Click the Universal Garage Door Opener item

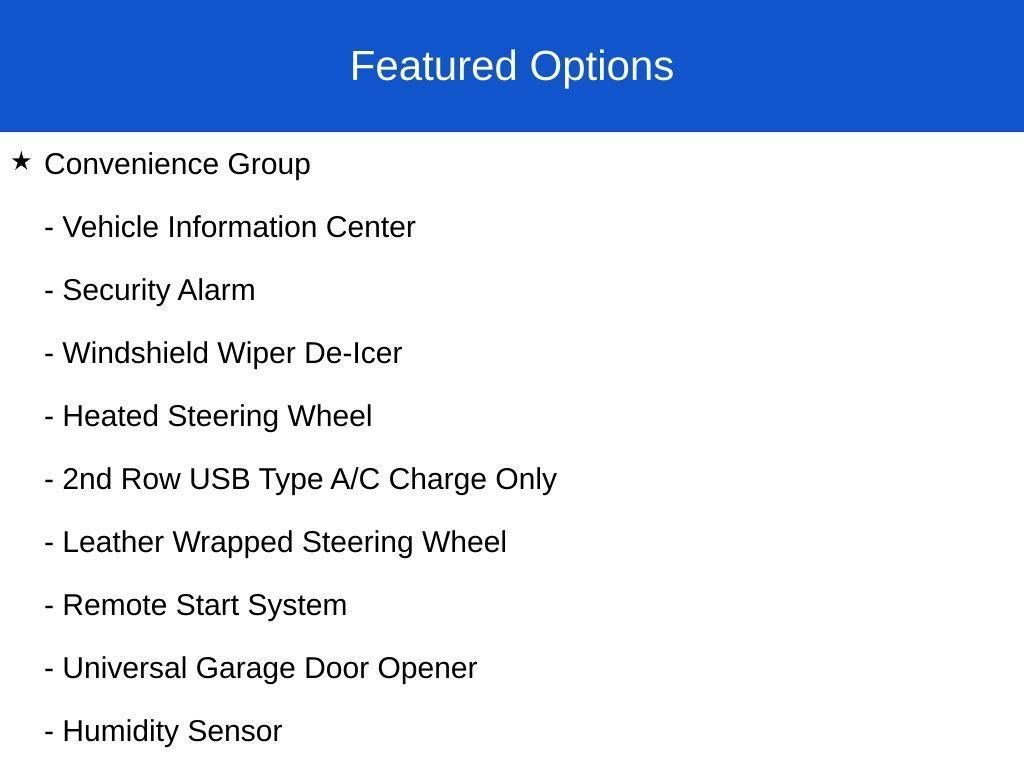click(269, 668)
